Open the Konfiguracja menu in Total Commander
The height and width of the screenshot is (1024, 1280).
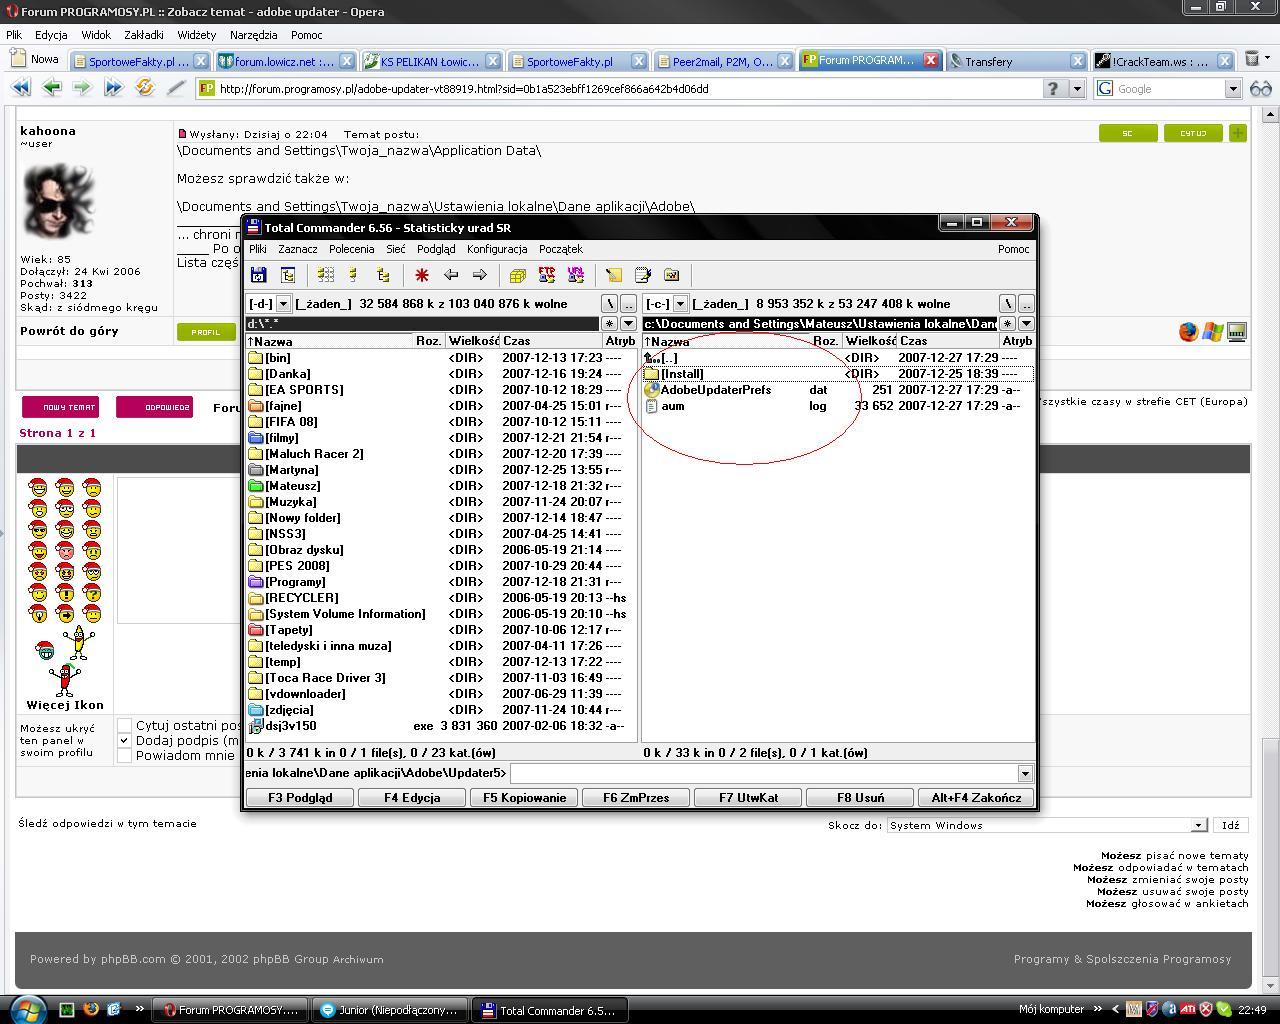click(497, 249)
